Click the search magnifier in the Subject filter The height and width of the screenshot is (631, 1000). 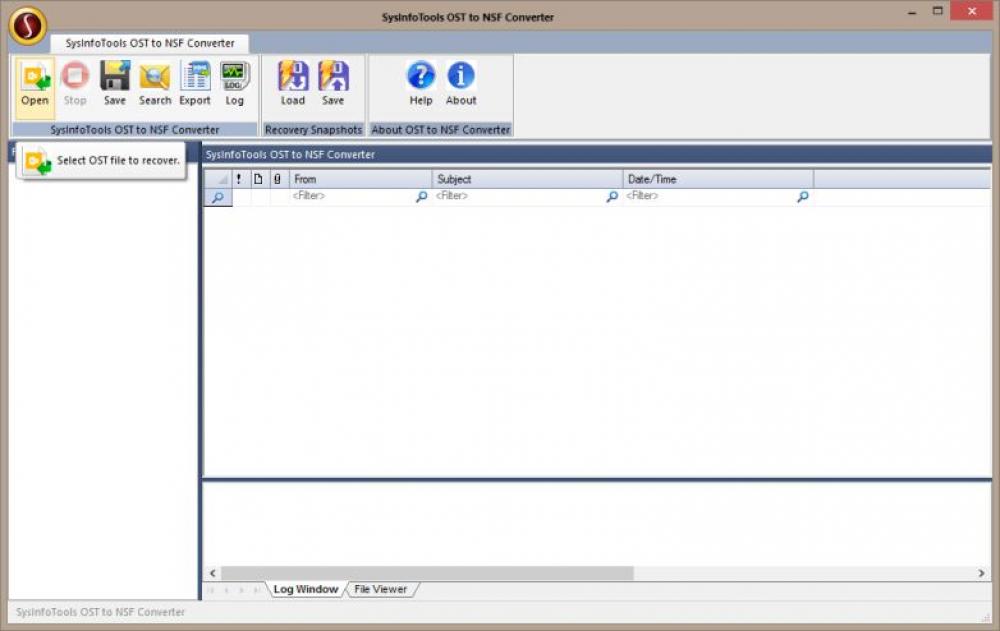611,197
